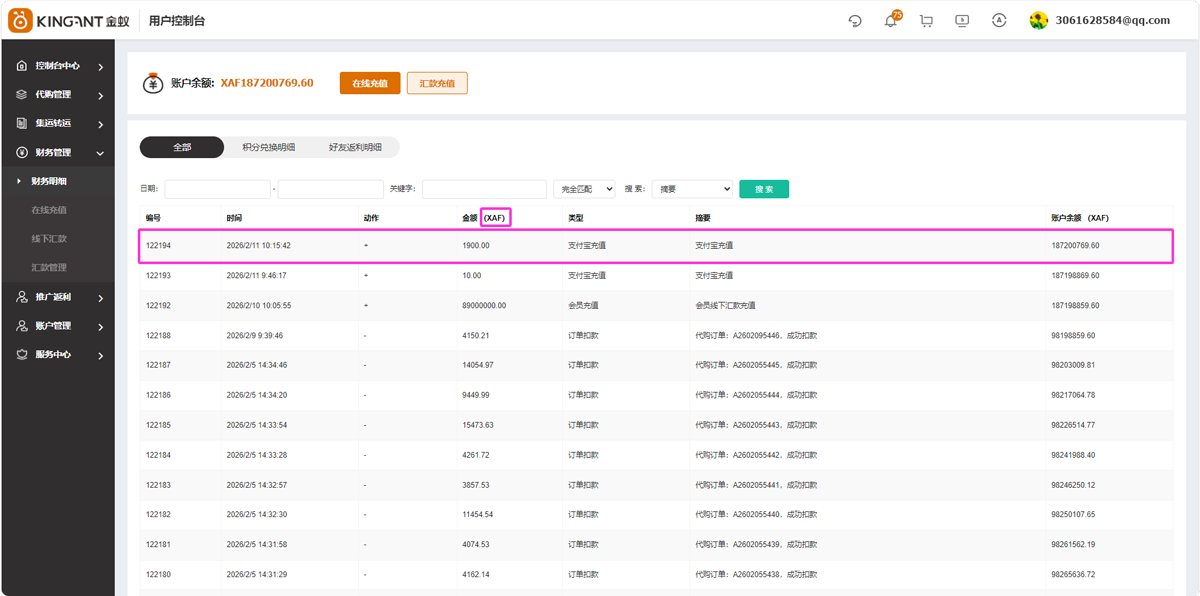Expand the 代购管理 sidebar section

click(x=60, y=95)
